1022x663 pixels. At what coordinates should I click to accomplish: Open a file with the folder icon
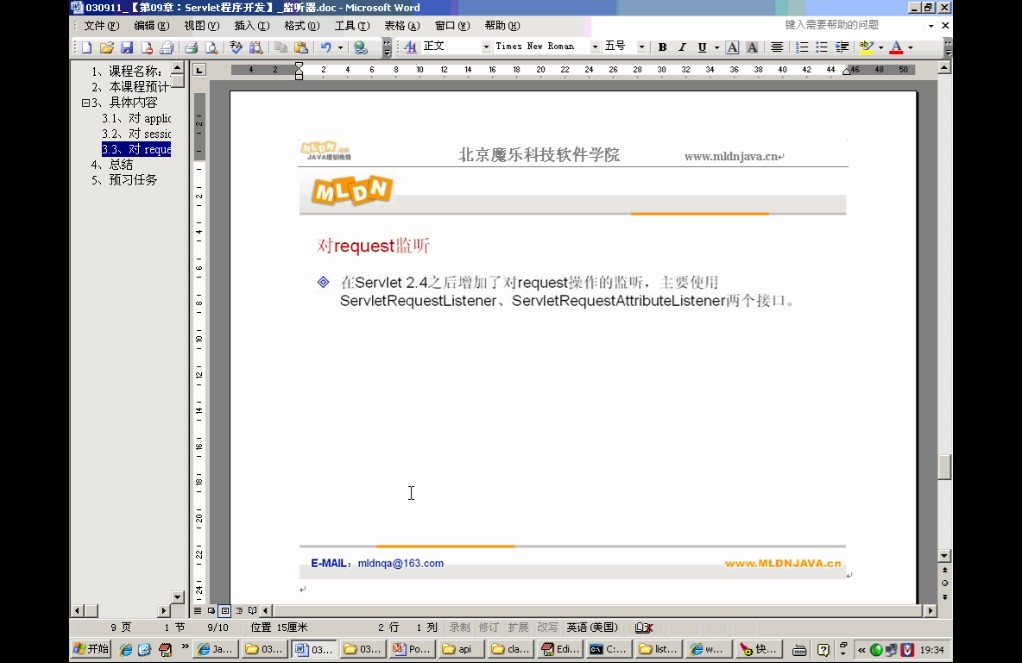(107, 47)
